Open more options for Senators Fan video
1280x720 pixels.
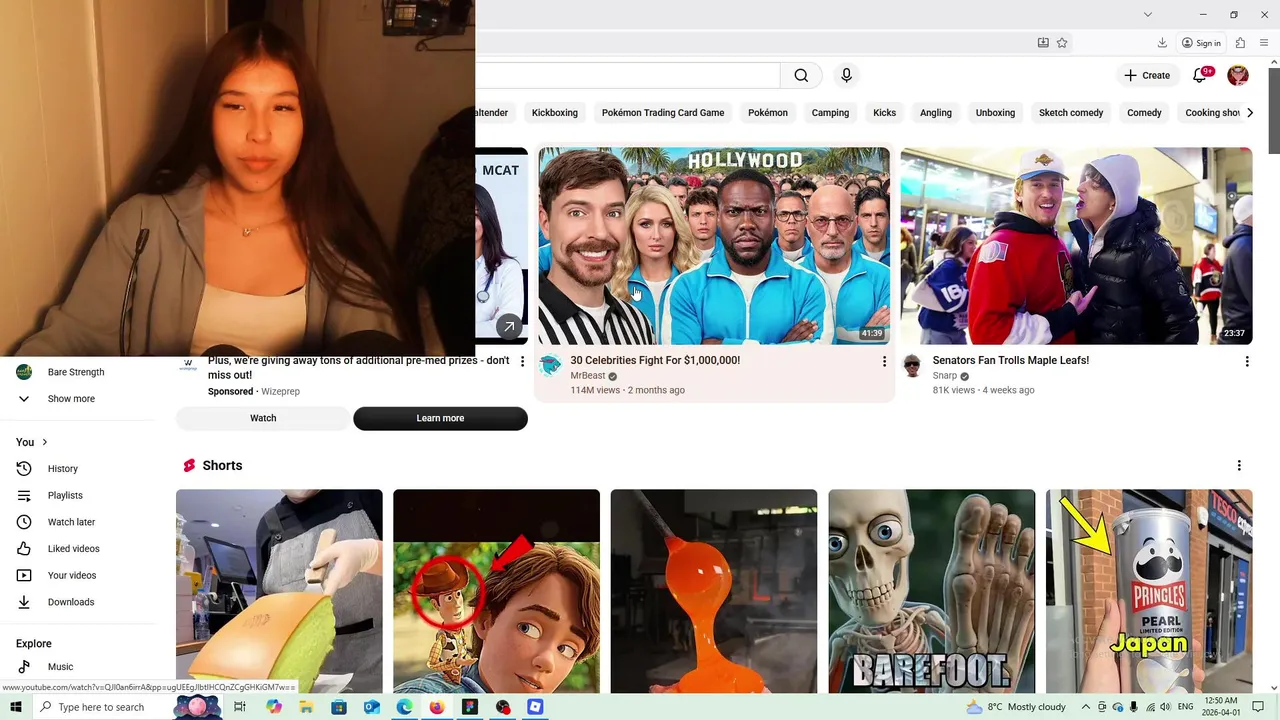tap(1246, 361)
